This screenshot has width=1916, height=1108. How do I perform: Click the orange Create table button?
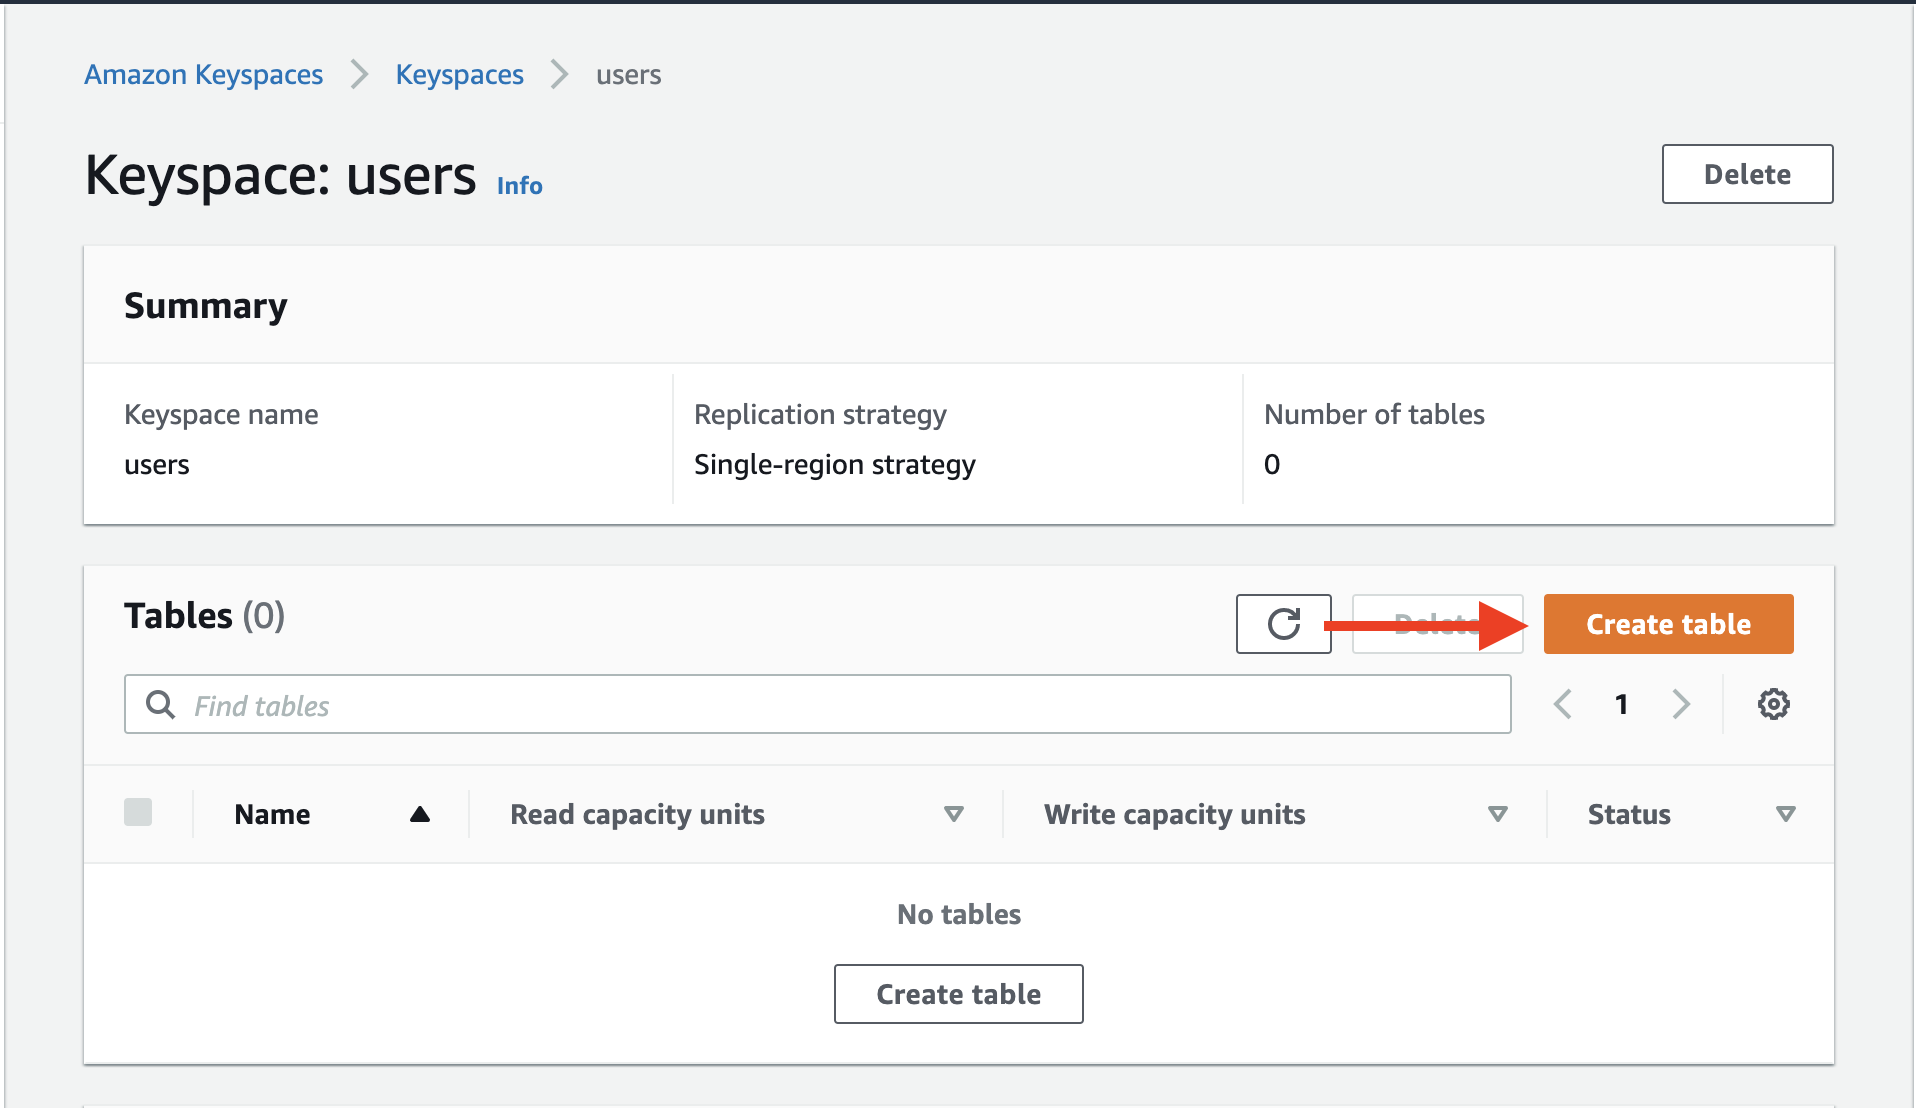[1668, 624]
